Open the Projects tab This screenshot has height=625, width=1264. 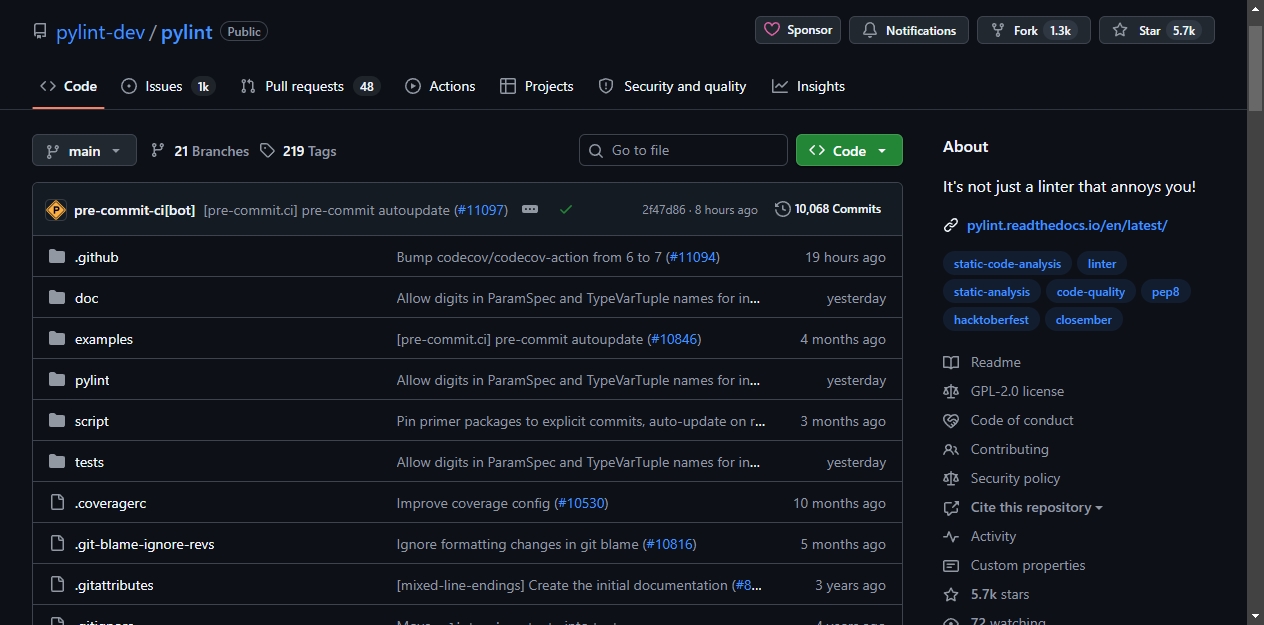coord(537,87)
